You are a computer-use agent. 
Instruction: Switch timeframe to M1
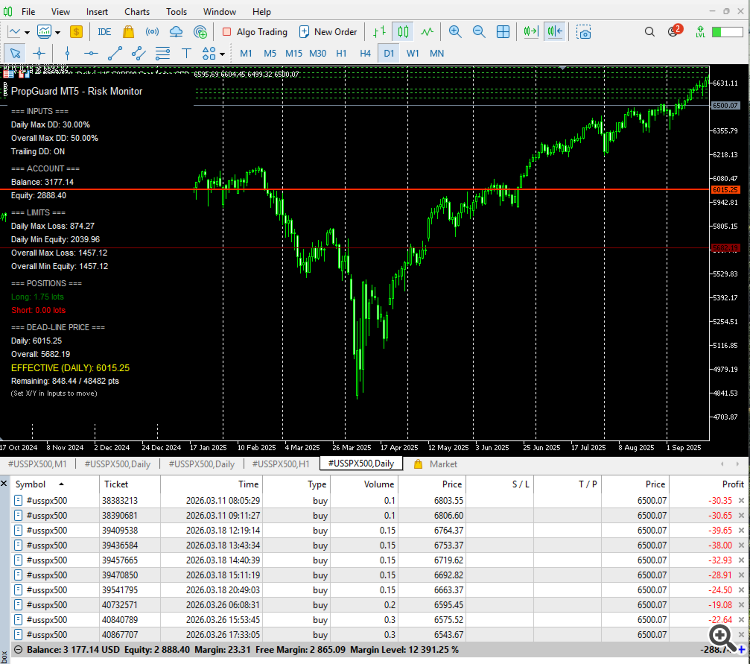point(246,54)
